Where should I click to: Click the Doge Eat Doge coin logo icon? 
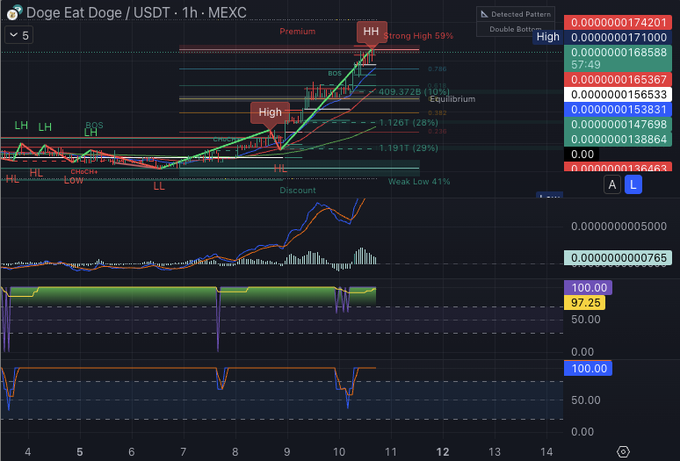pyautogui.click(x=14, y=12)
